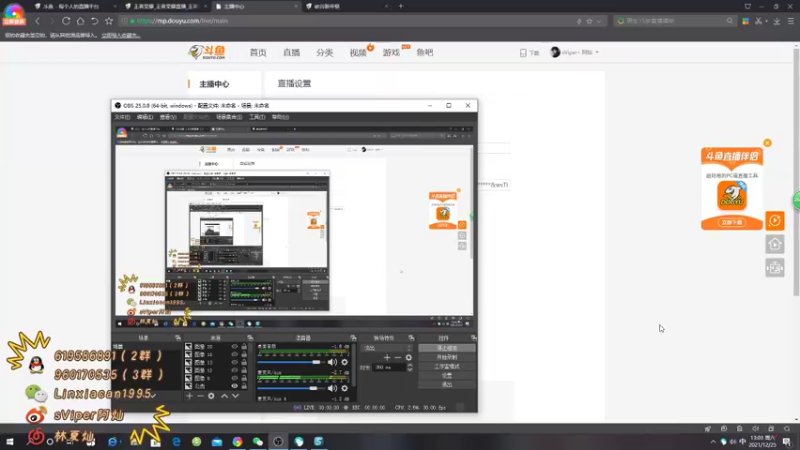The height and width of the screenshot is (450, 800).
Task: Open the OBS Edit menu
Action: 145,117
